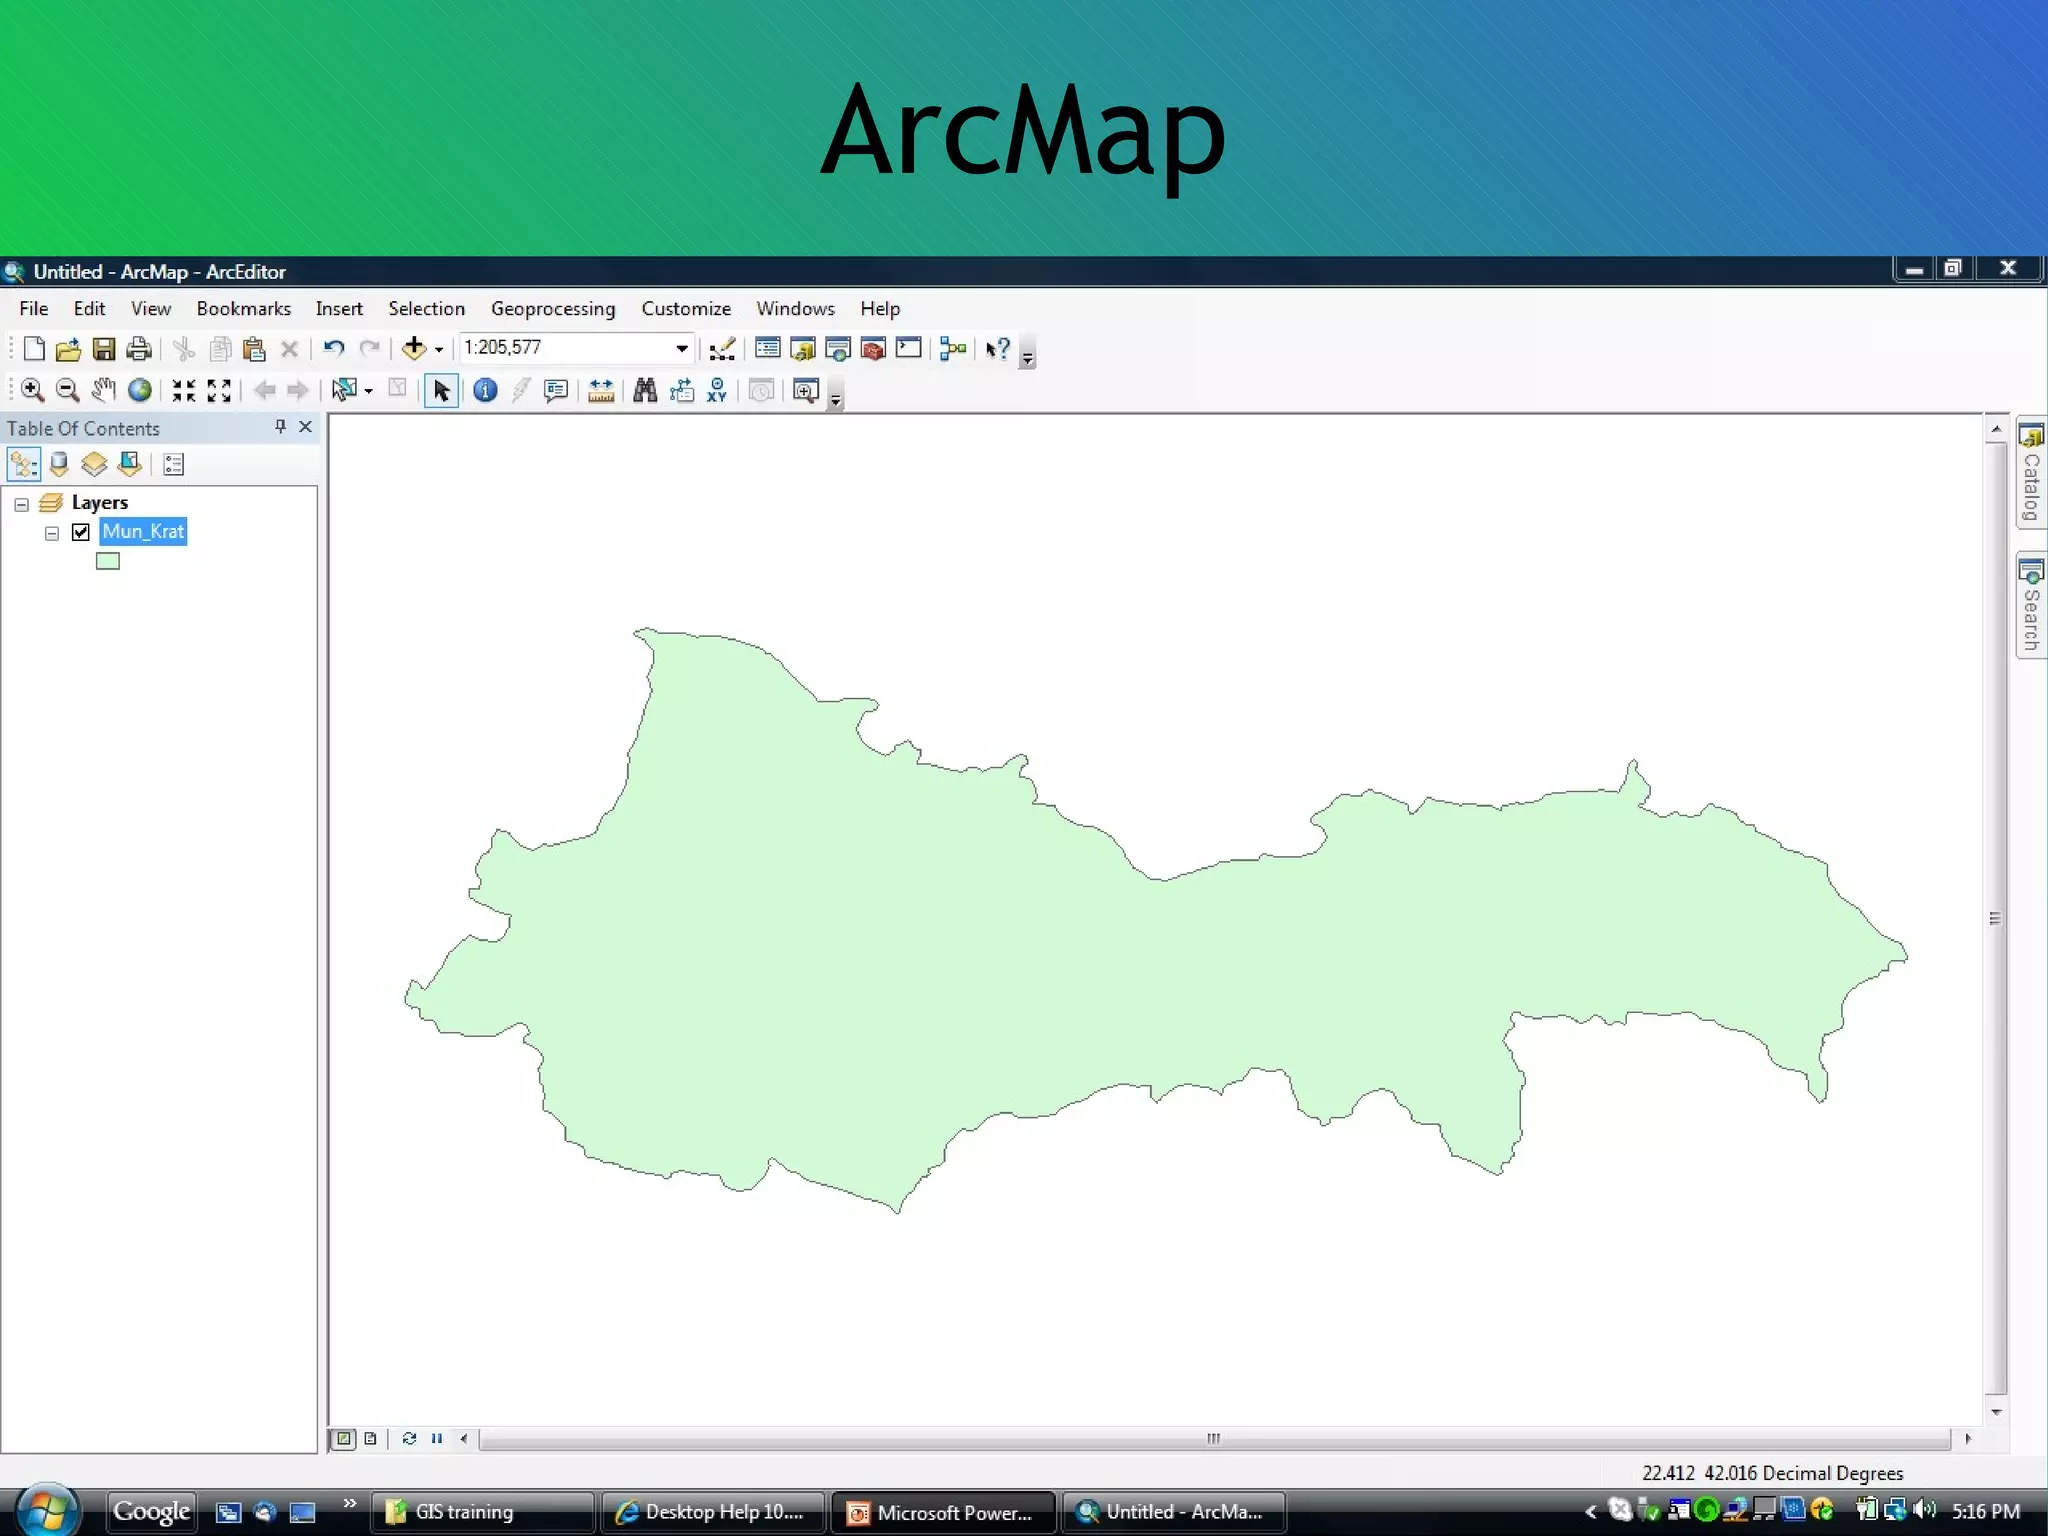Save the map using the floppy disk icon

(104, 348)
